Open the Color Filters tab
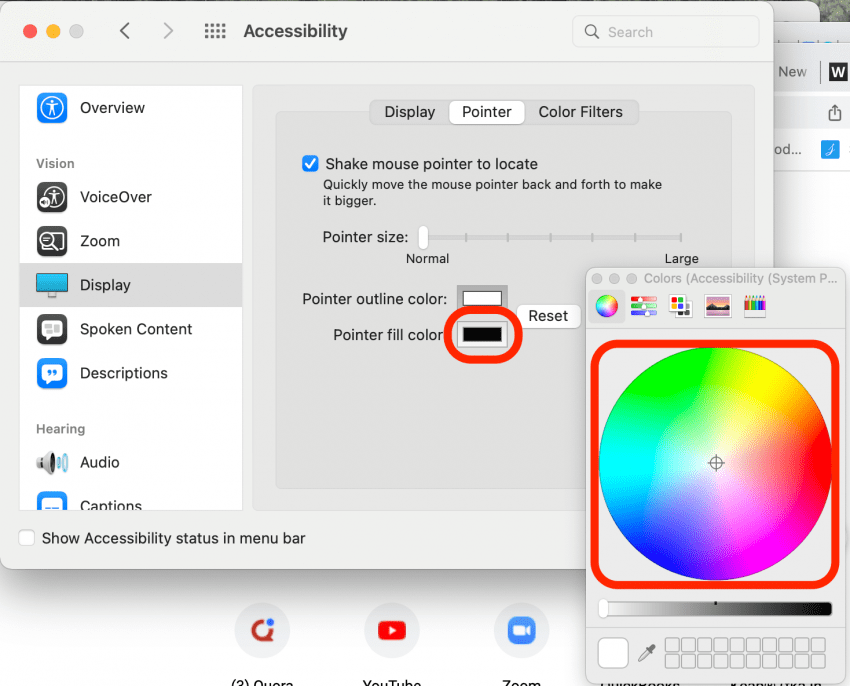Image resolution: width=850 pixels, height=686 pixels. click(x=581, y=112)
